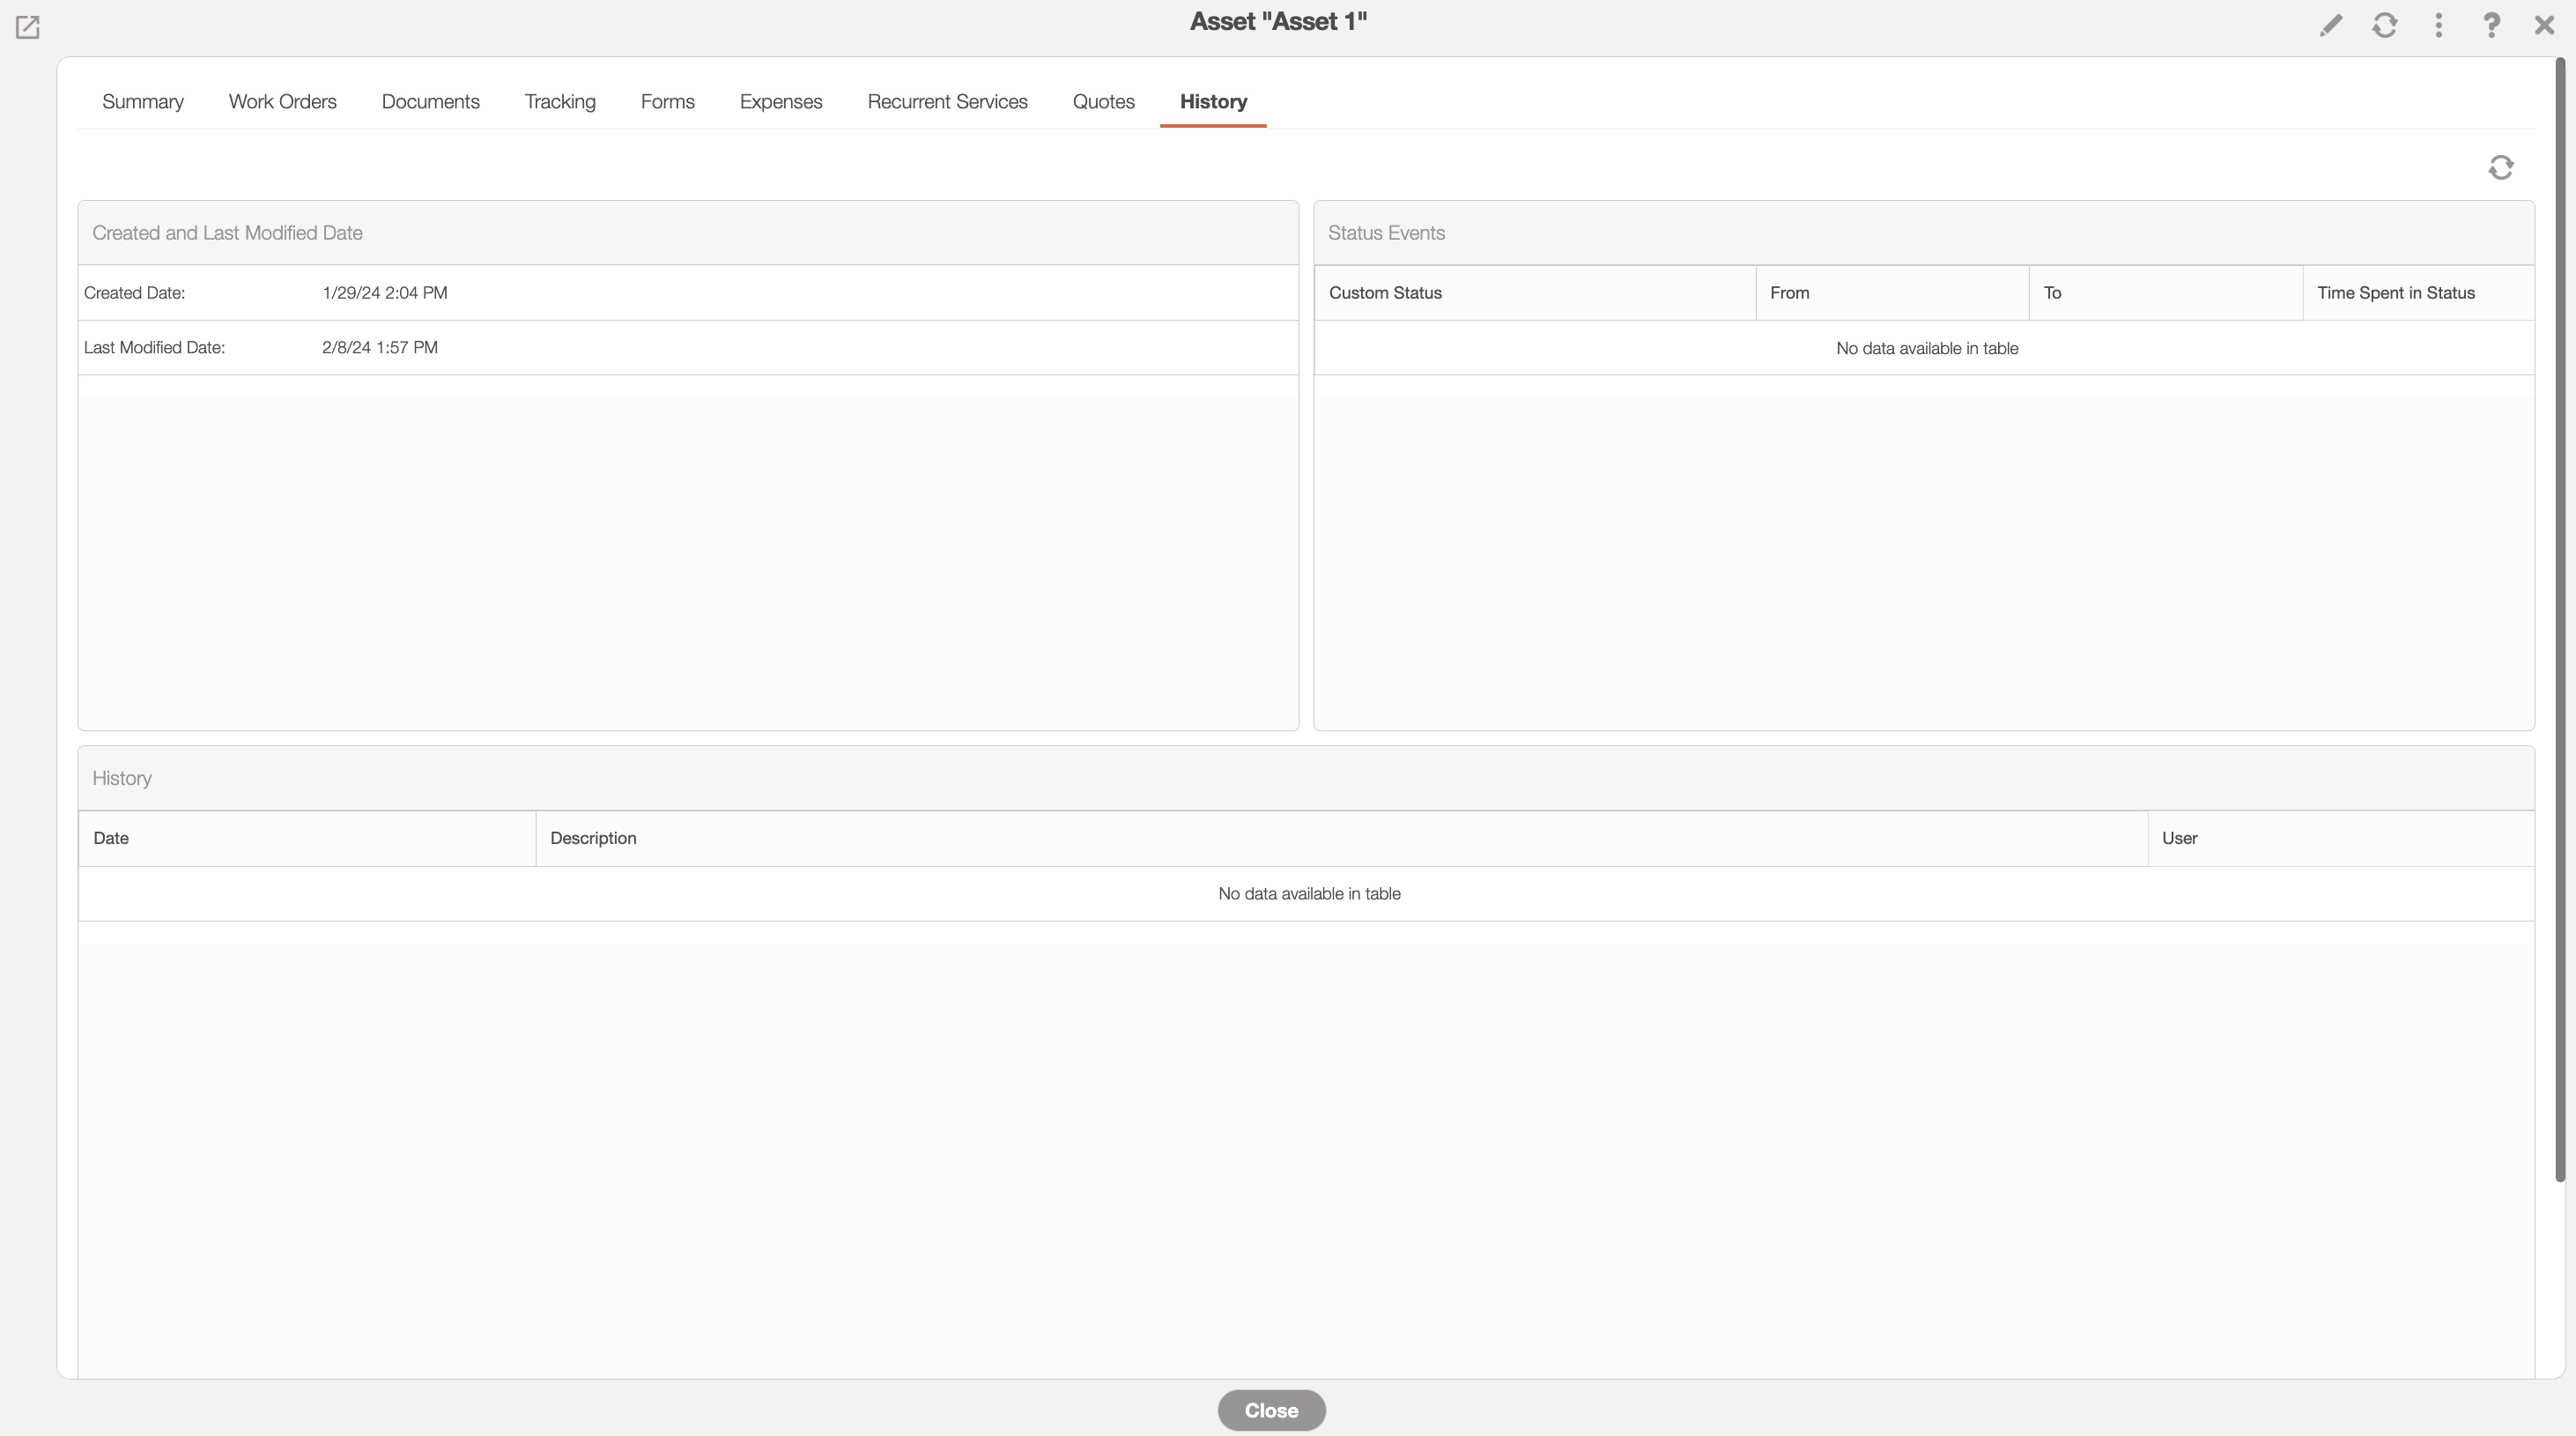View the Quotes tab

tap(1104, 102)
